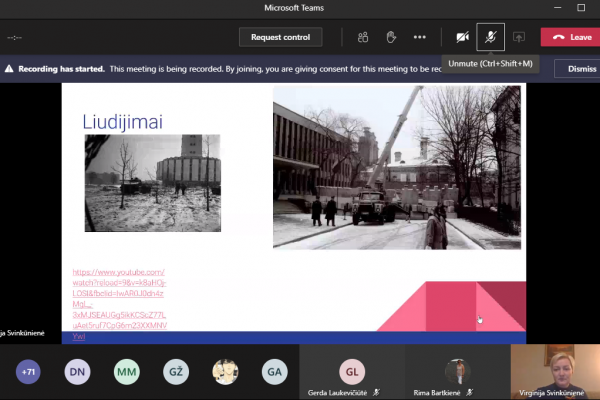The image size is (600, 400).
Task: Select participant avatar MM
Action: pos(127,372)
